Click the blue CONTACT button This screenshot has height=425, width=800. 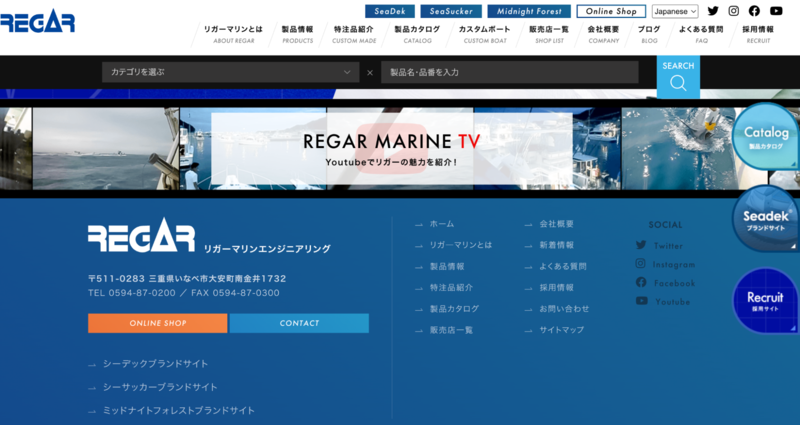(x=299, y=323)
